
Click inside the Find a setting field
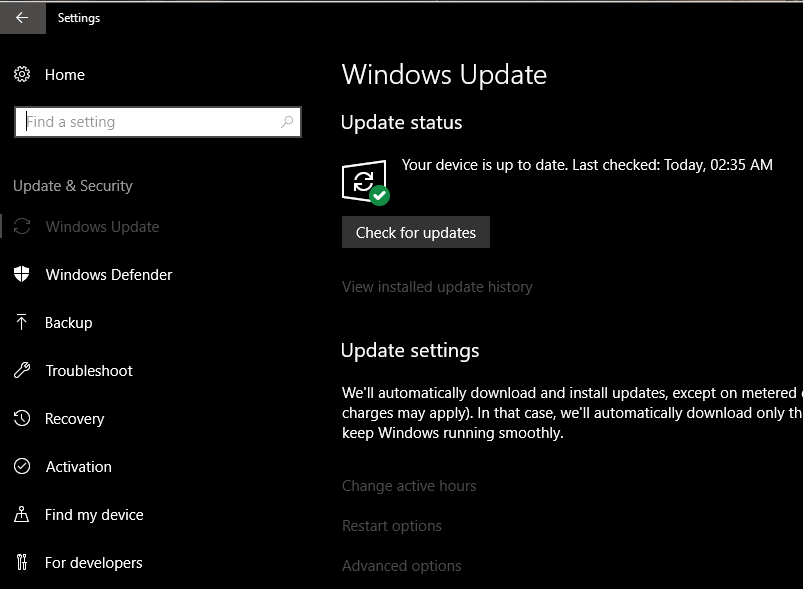point(150,121)
